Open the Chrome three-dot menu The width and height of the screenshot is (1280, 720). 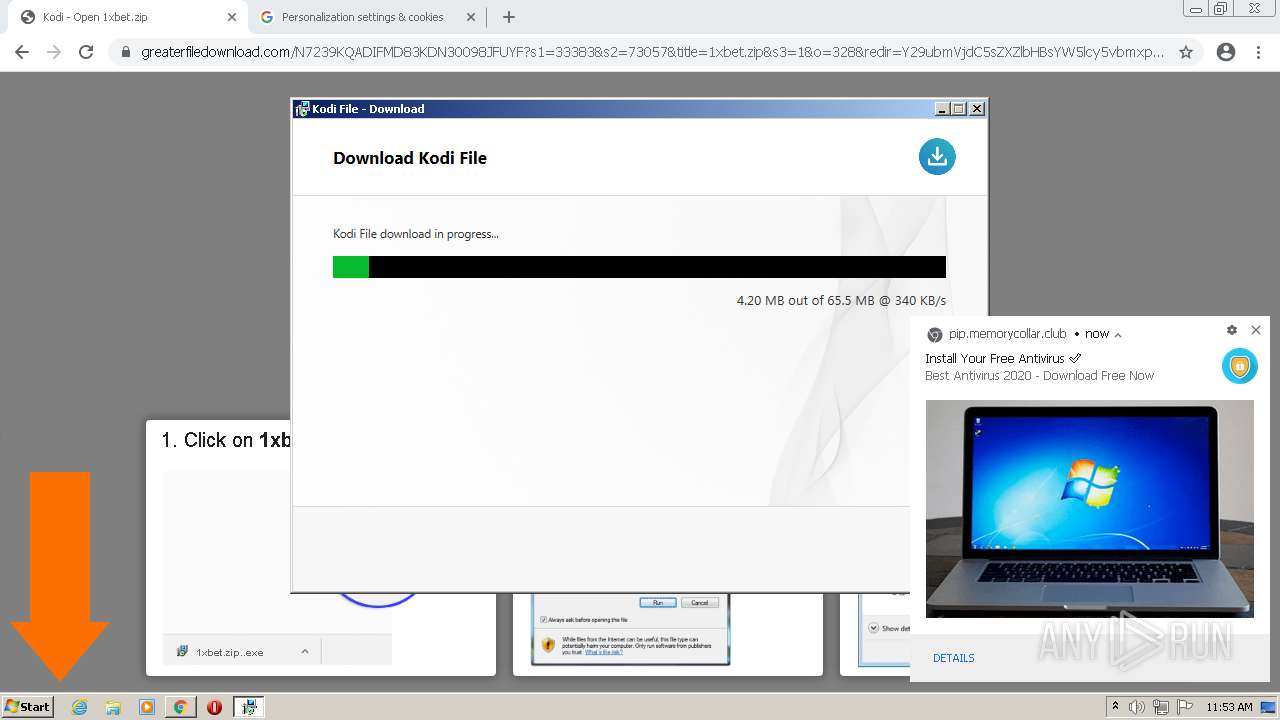point(1258,52)
